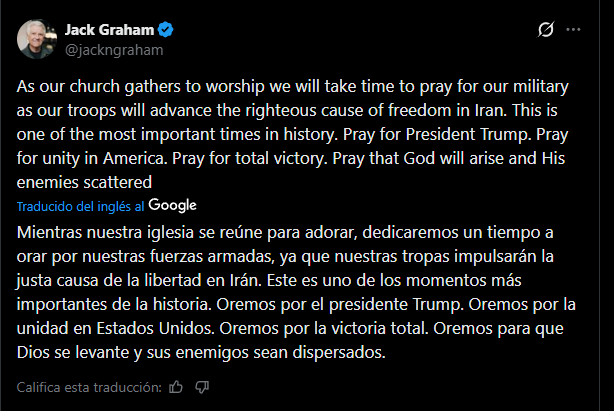Click the "Califica esta traducción" label
This screenshot has width=614, height=411.
pos(88,386)
